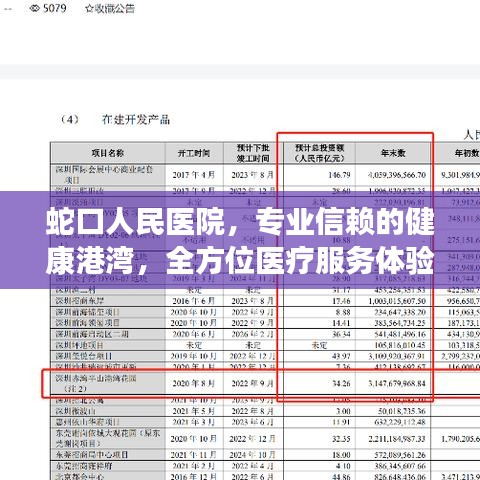Screen dimensions: 480x480
Task: Click the star favorite icon
Action: [89, 8]
